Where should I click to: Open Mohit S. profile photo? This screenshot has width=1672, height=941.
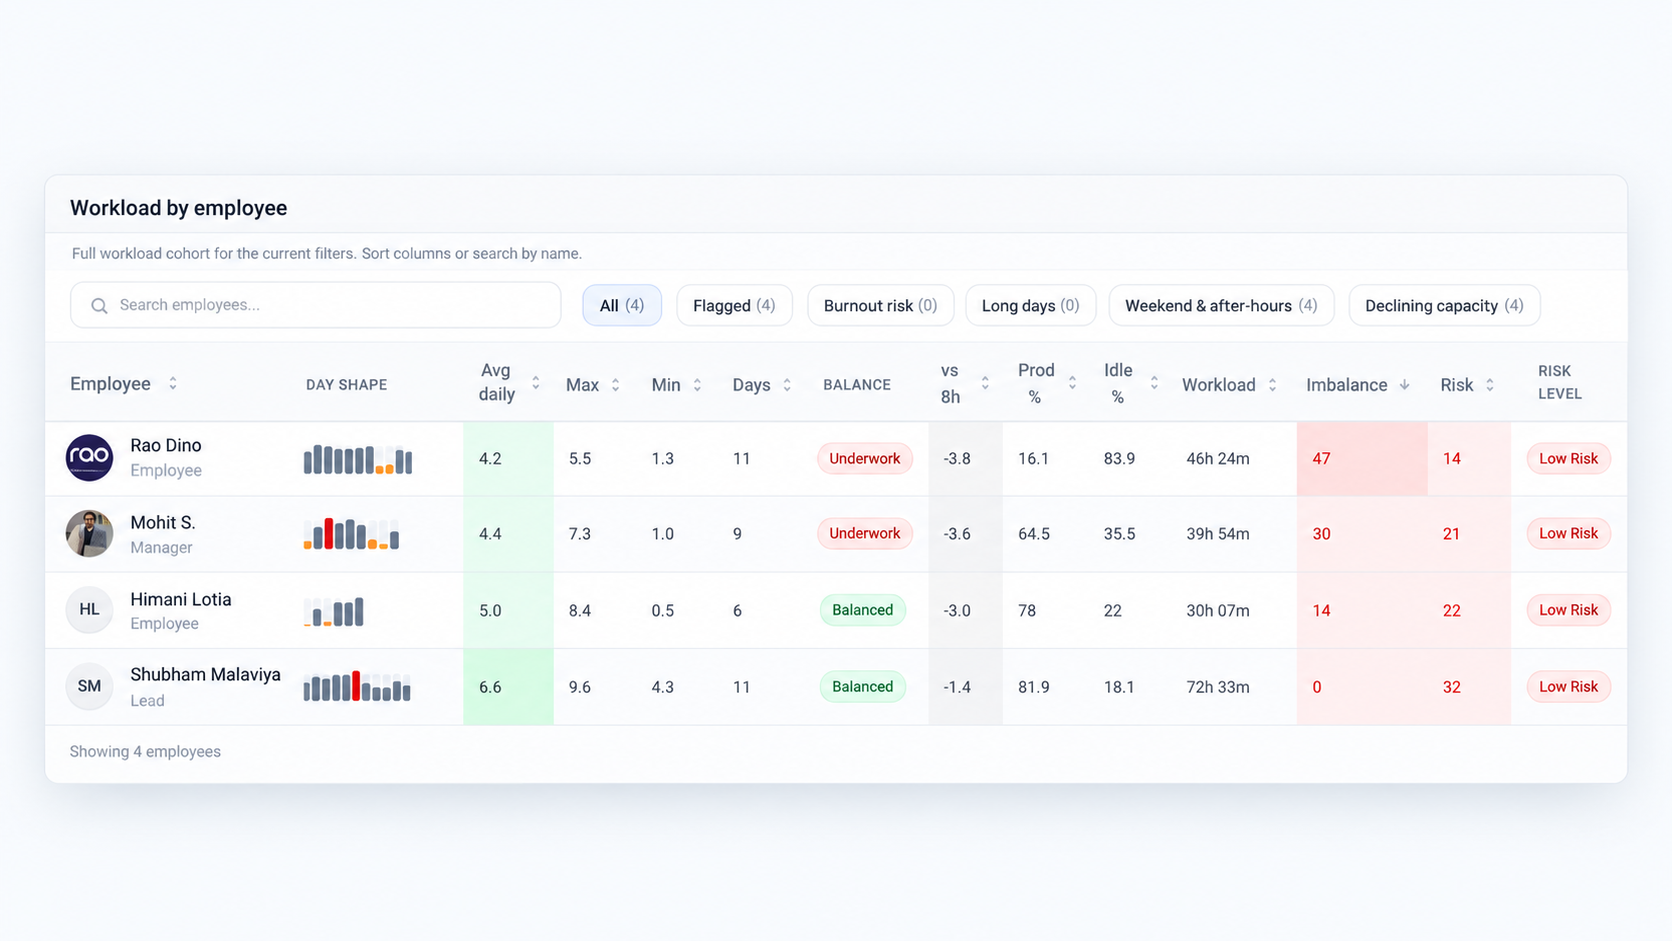[89, 534]
